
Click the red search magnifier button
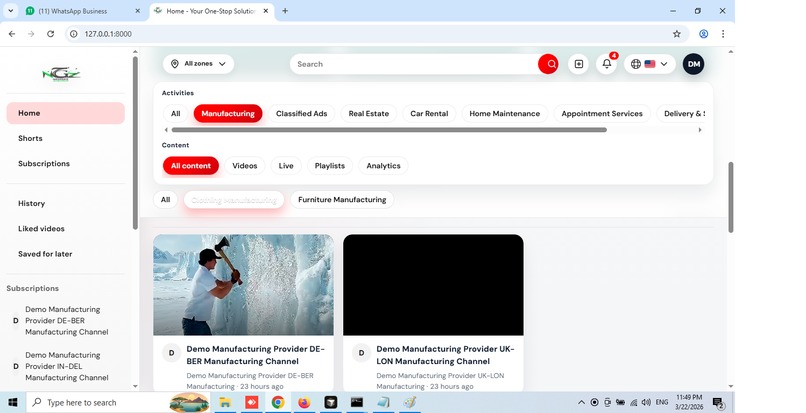[548, 64]
